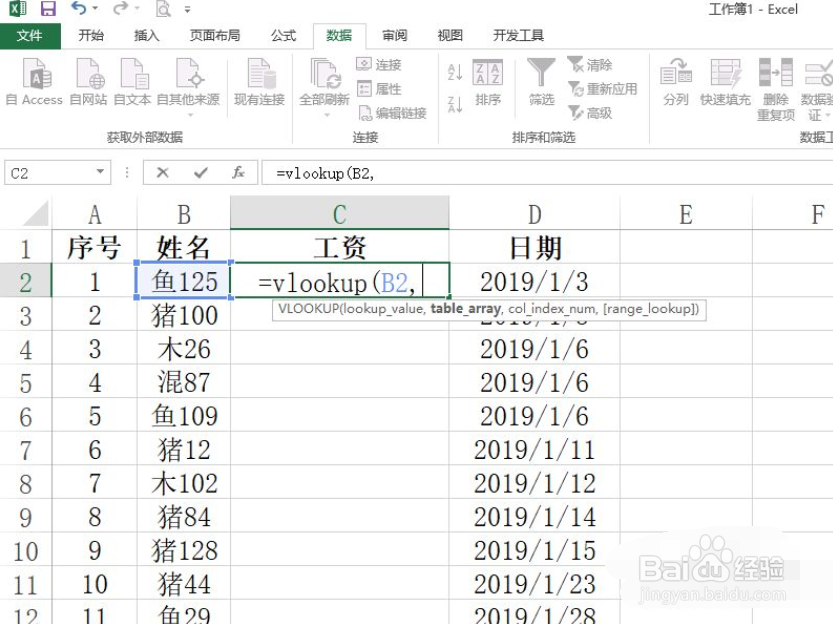Click the sort ascending A-Z icon
833x624 pixels.
click(x=455, y=72)
